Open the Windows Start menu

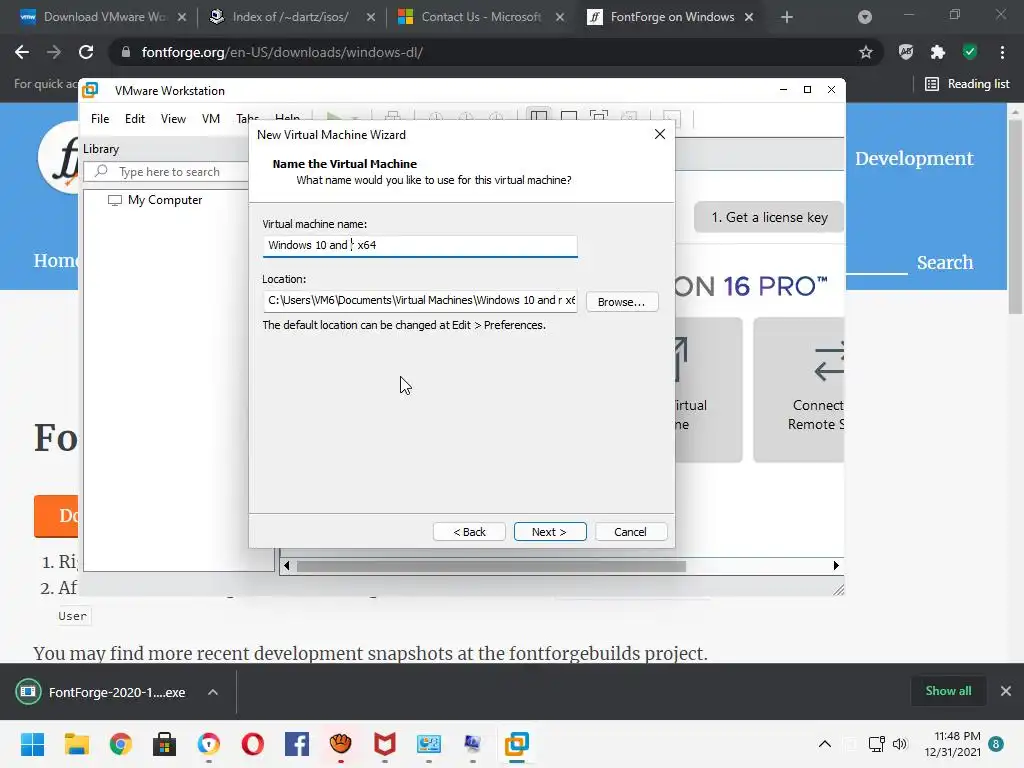point(32,744)
